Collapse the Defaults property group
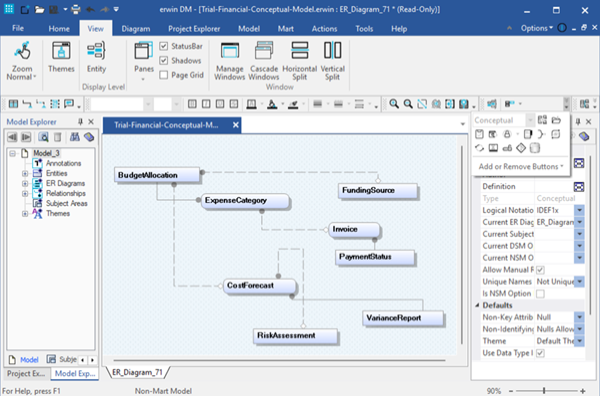The width and height of the screenshot is (600, 396). 477,305
